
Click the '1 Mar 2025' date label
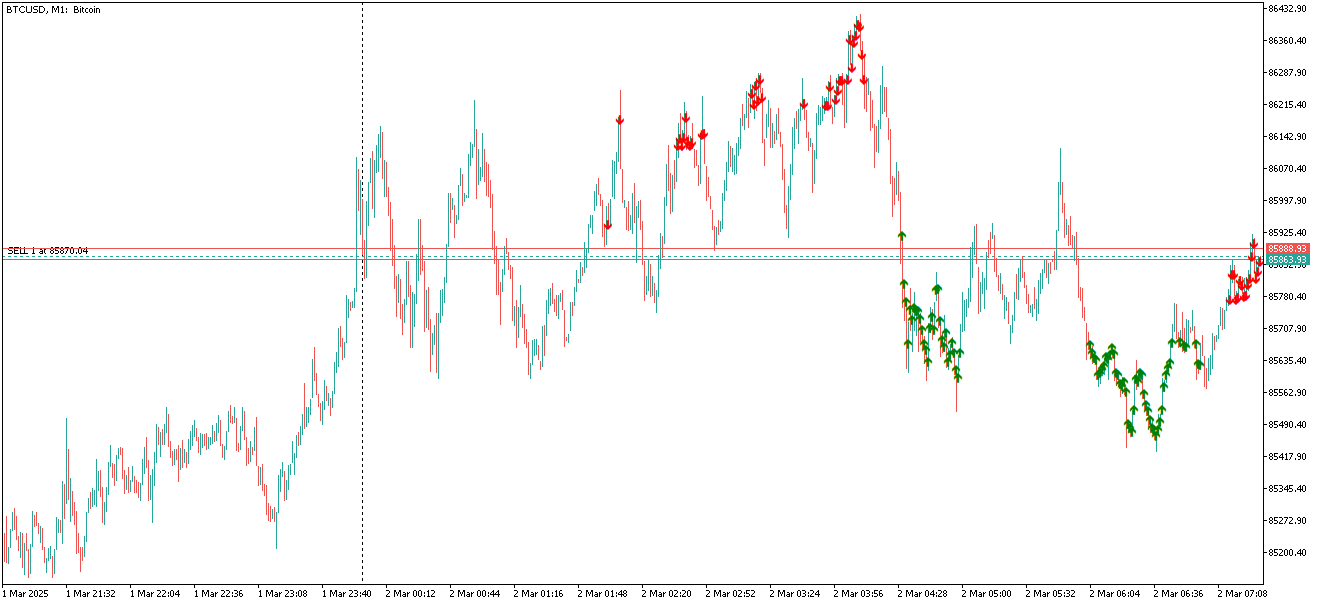click(x=25, y=593)
